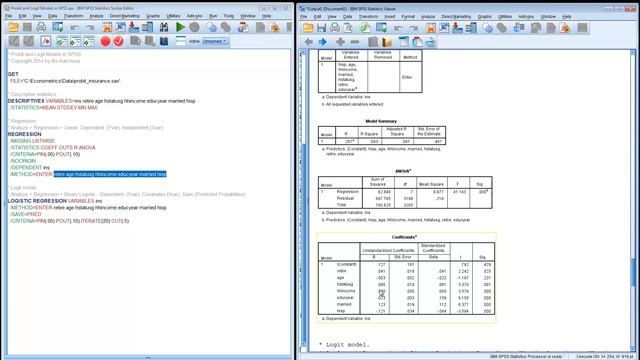The image size is (640, 360).
Task: Expand the outline item with the plus icon
Action: [x=340, y=42]
